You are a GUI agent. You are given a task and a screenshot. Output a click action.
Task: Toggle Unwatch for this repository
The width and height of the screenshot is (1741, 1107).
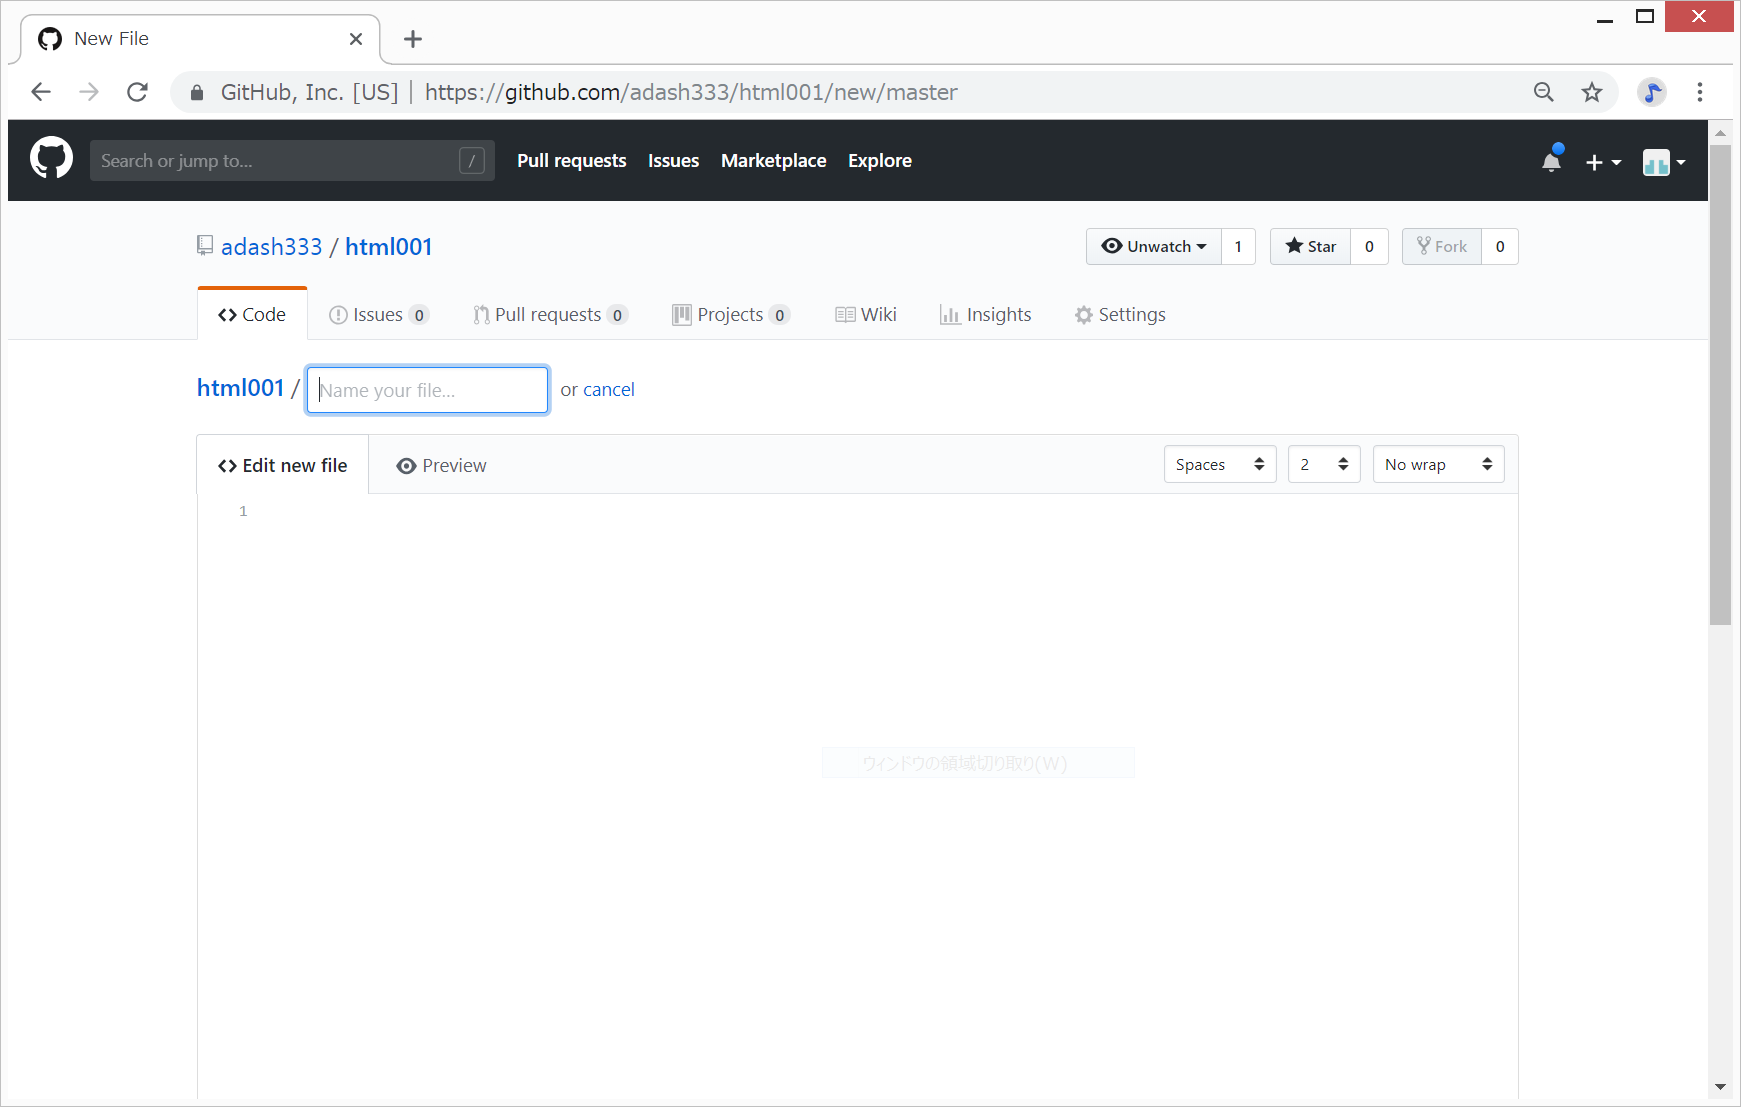tap(1153, 246)
